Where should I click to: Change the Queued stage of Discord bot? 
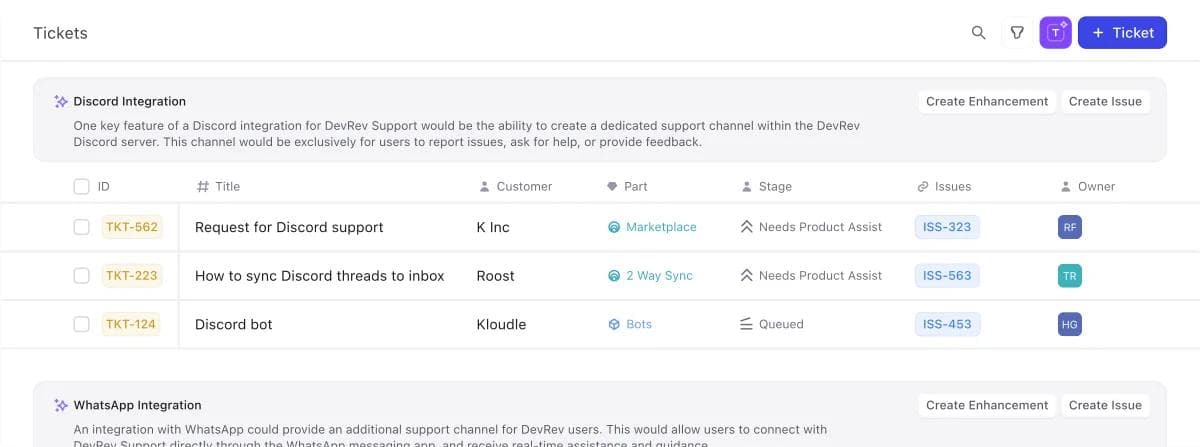coord(771,324)
